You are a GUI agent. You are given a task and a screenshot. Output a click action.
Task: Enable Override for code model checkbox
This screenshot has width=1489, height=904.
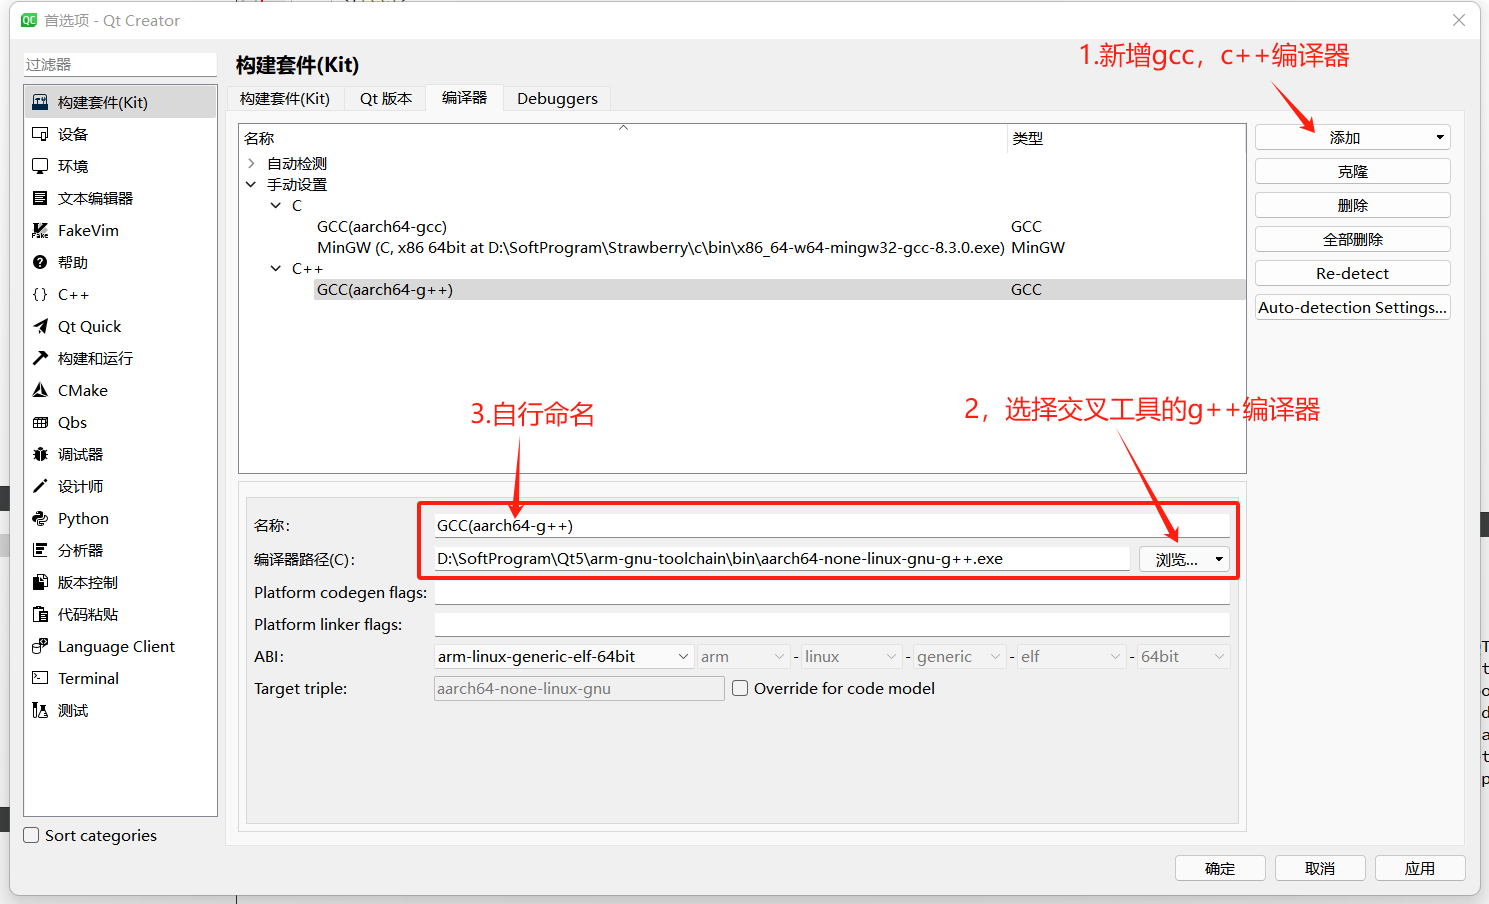point(740,688)
